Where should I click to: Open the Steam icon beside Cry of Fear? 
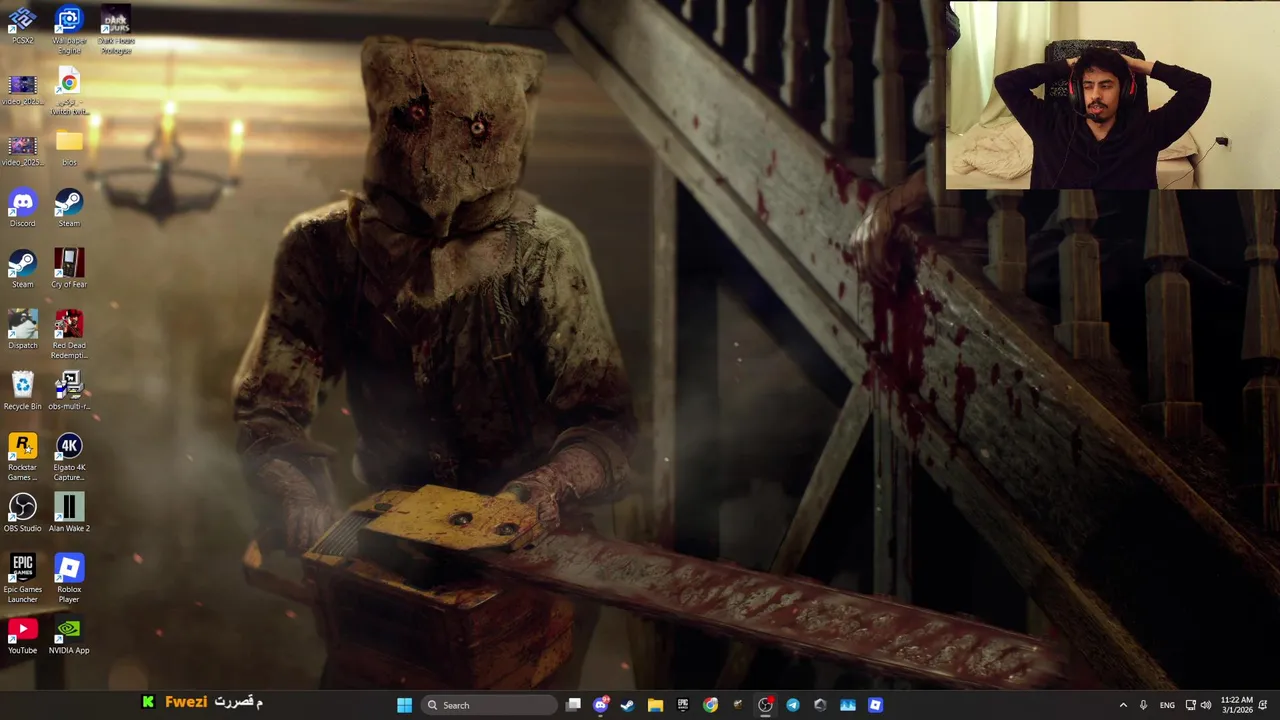tap(22, 270)
